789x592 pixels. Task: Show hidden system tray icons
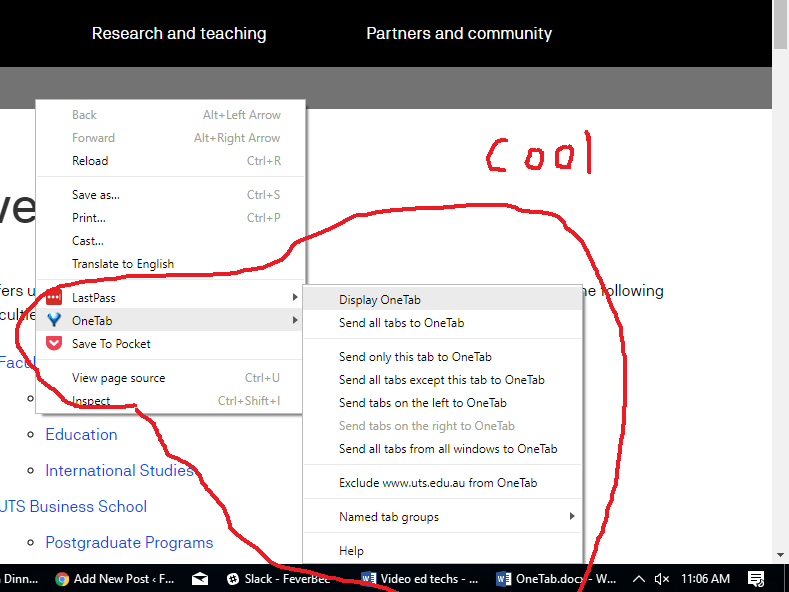[638, 579]
